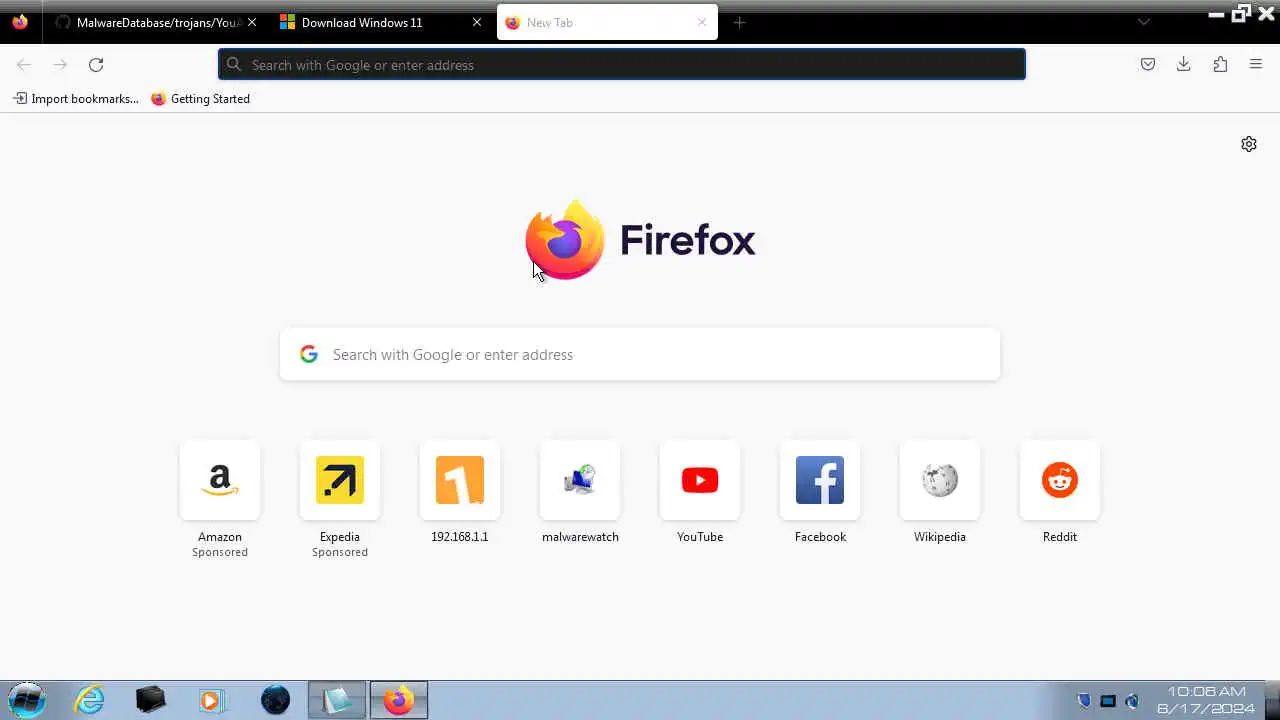Click the forward navigation arrow
The image size is (1280, 720).
[60, 65]
